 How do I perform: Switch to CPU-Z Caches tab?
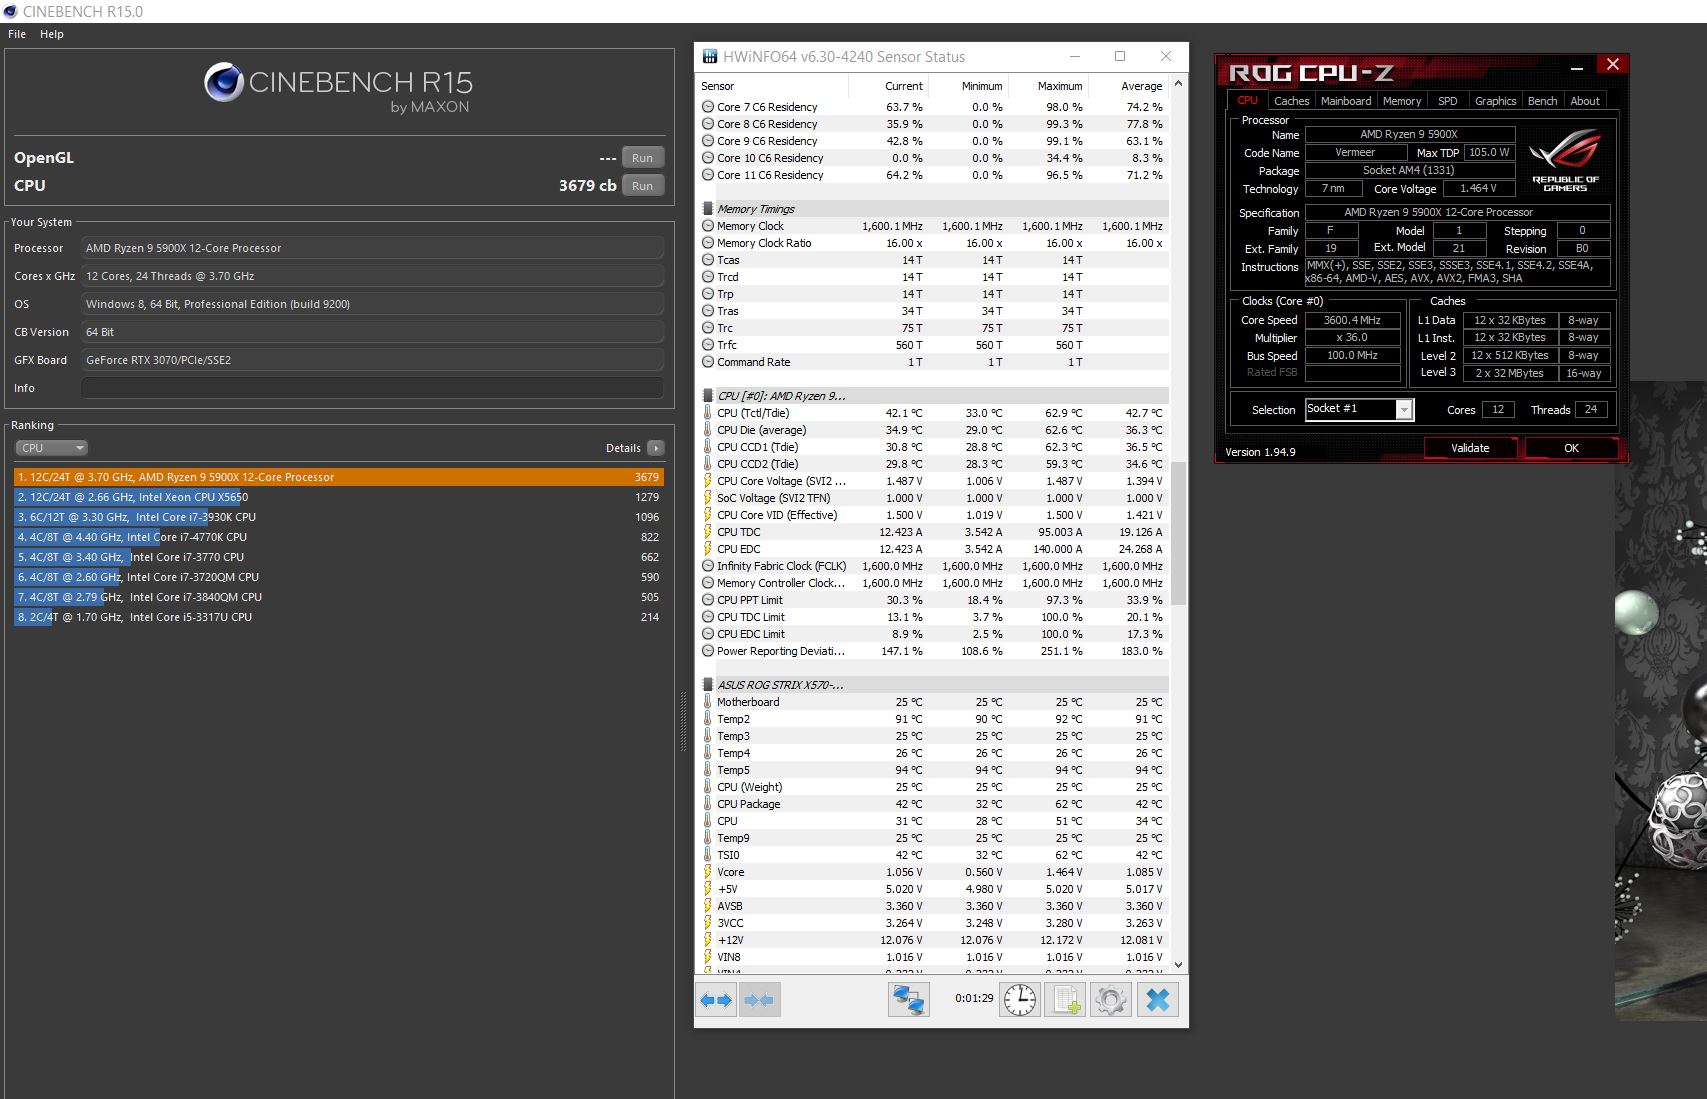coord(1291,101)
